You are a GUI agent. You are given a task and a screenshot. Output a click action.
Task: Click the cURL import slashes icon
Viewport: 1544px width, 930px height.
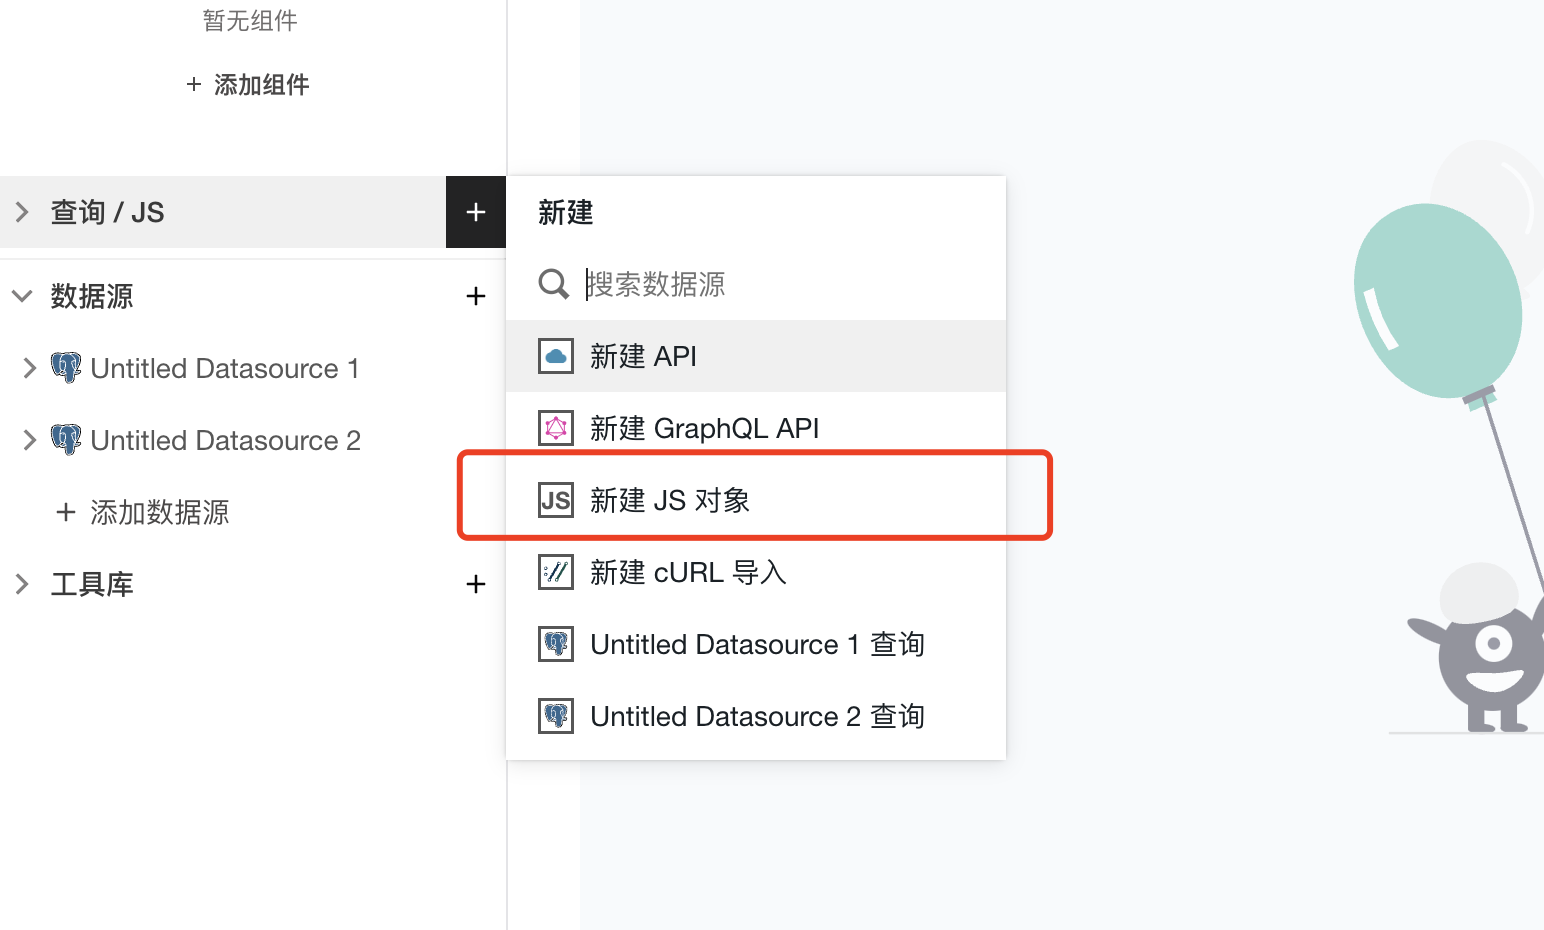[556, 572]
